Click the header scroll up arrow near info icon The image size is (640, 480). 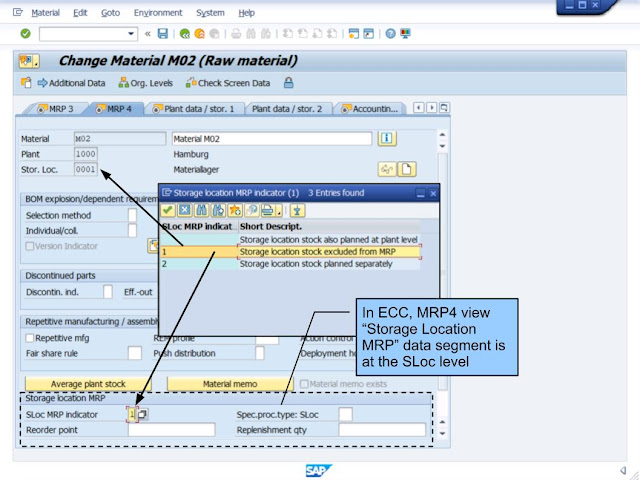[442, 135]
